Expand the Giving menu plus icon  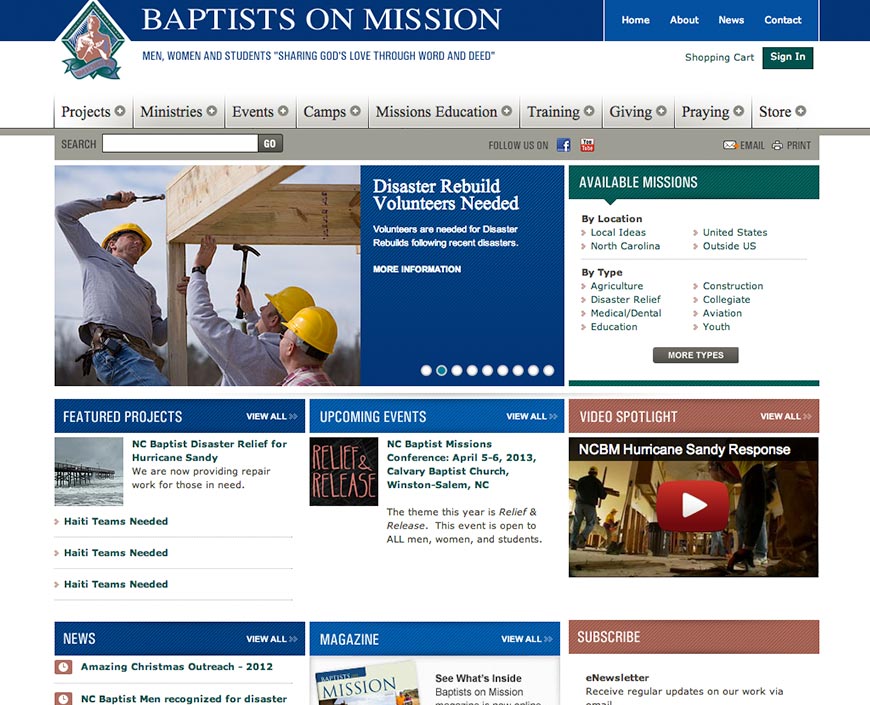pos(661,111)
